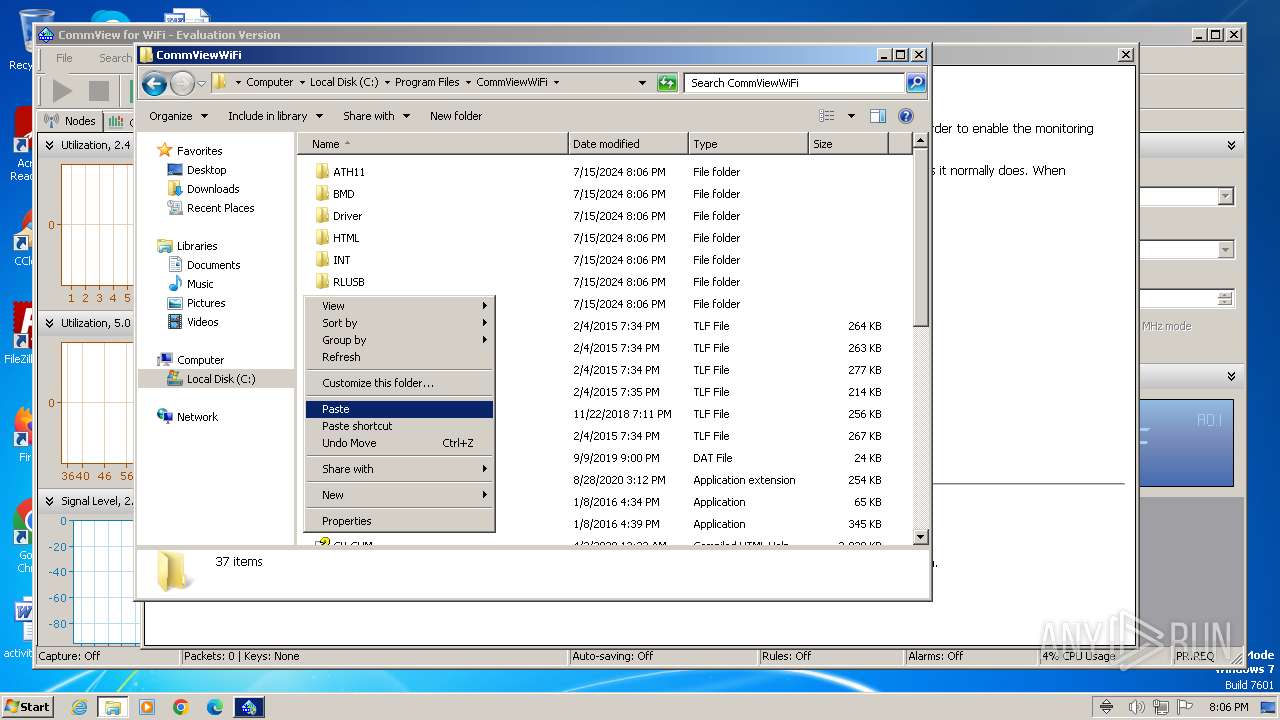This screenshot has width=1280, height=720.
Task: Open Microsoft Edge from the taskbar
Action: click(x=215, y=707)
